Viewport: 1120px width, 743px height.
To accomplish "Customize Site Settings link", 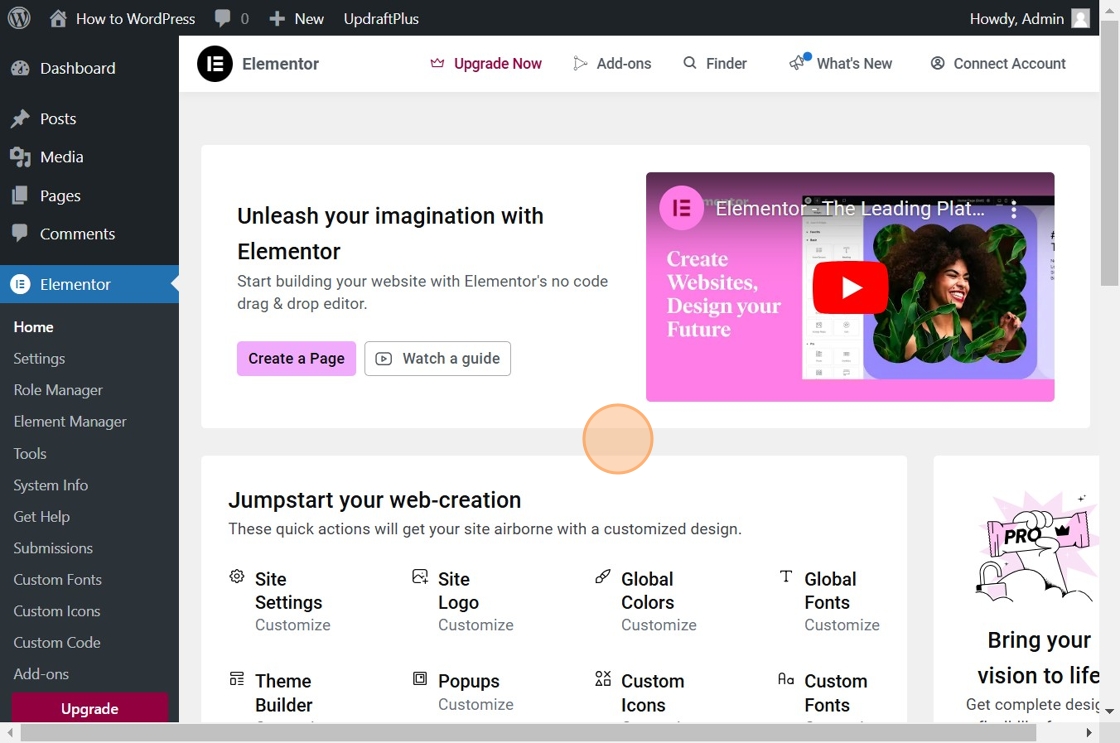I will click(293, 625).
